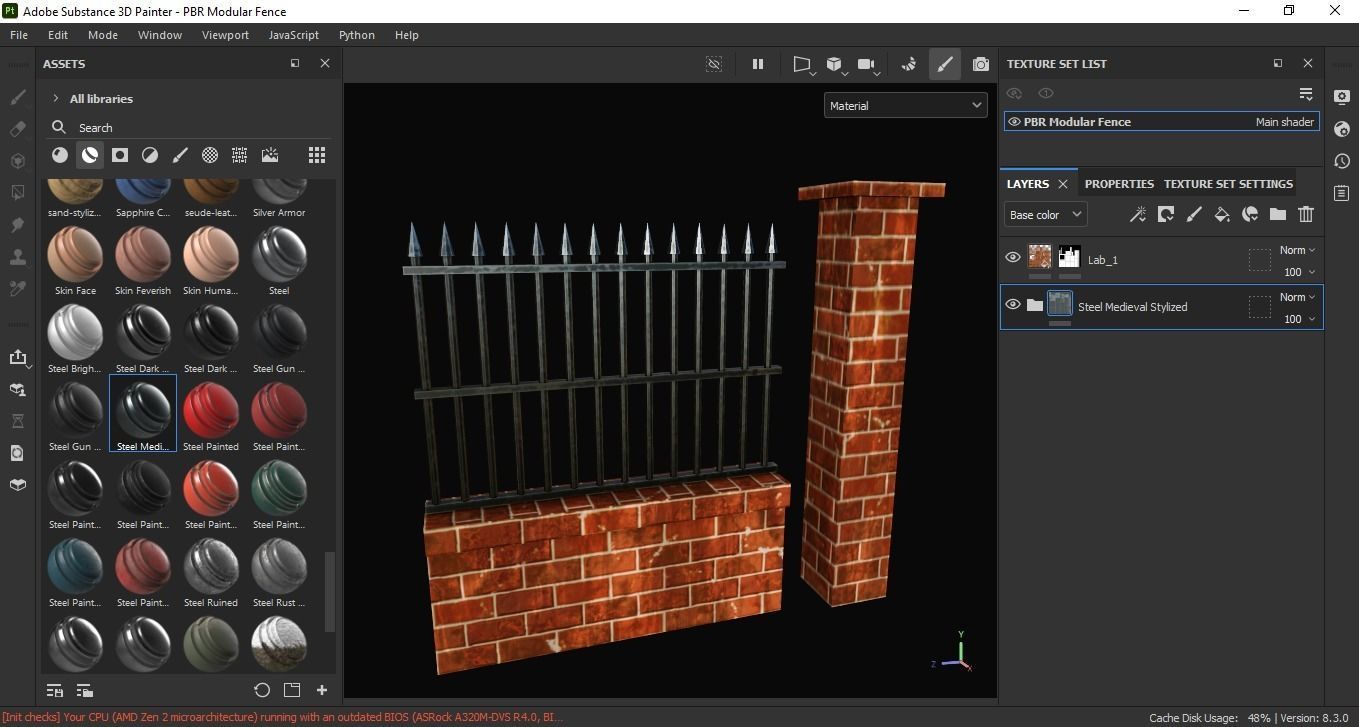Switch to the TEXTURE SET SETTINGS tab
This screenshot has width=1359, height=727.
pos(1228,184)
